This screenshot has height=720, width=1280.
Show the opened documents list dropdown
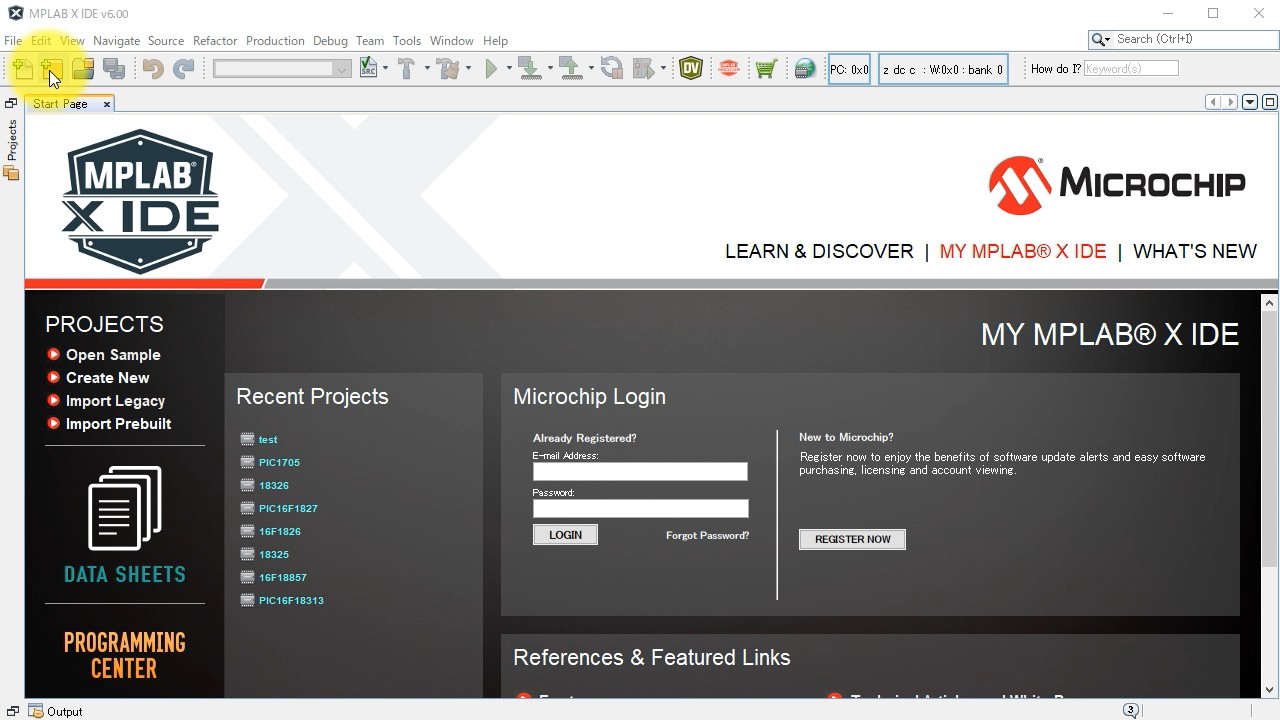click(x=1250, y=102)
